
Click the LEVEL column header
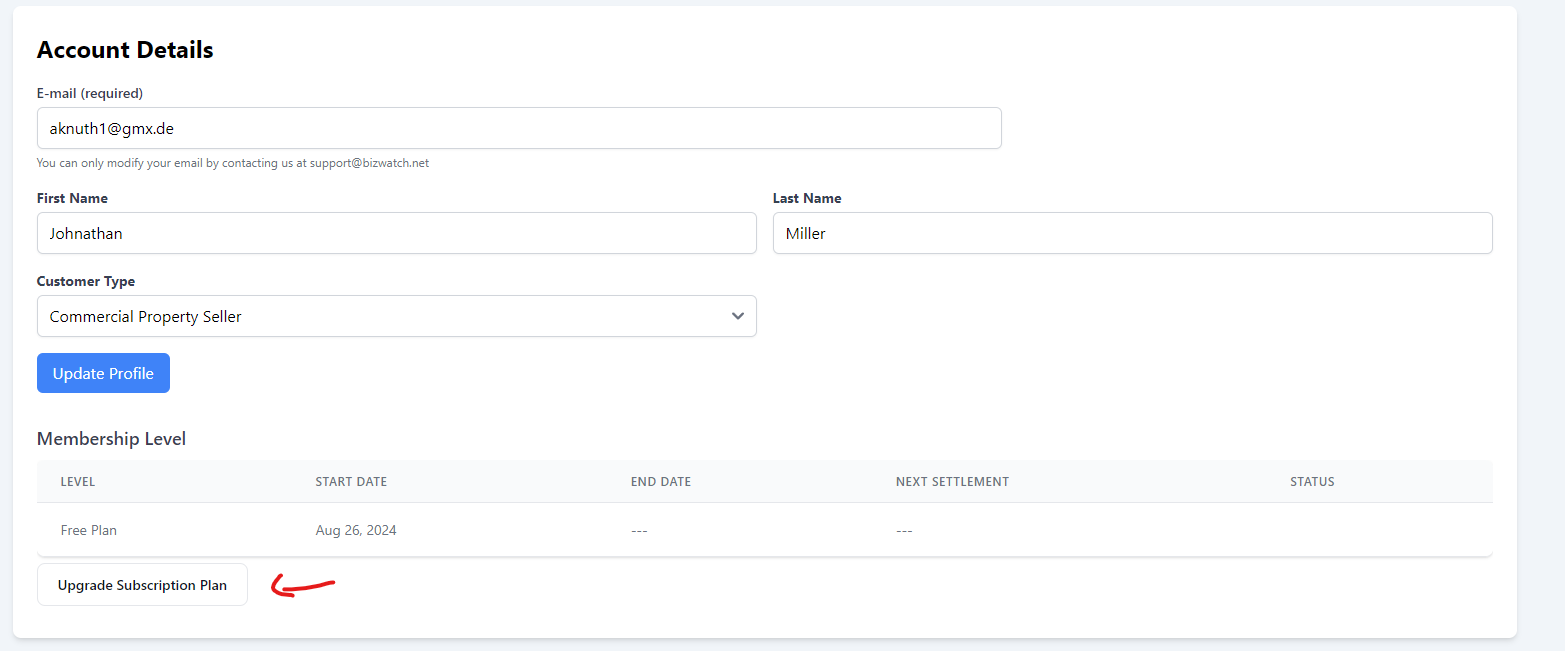(78, 482)
